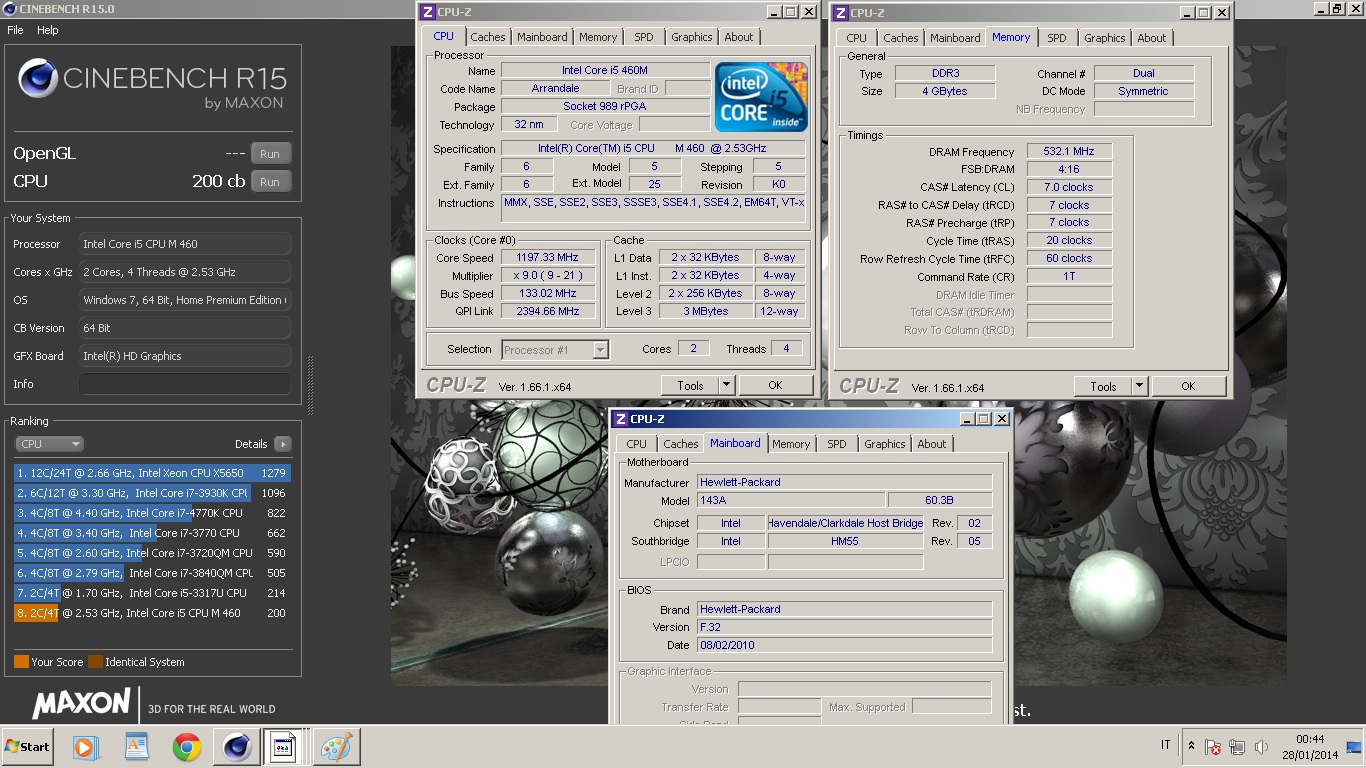Open the Cinebench Help menu
This screenshot has width=1366, height=768.
point(48,30)
